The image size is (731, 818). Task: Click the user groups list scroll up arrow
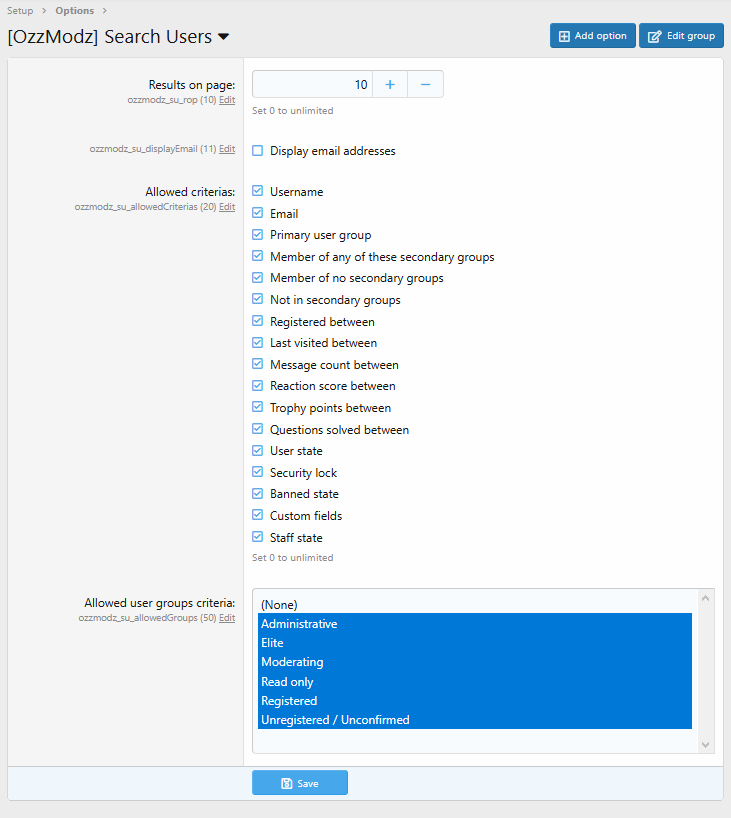pyautogui.click(x=705, y=598)
